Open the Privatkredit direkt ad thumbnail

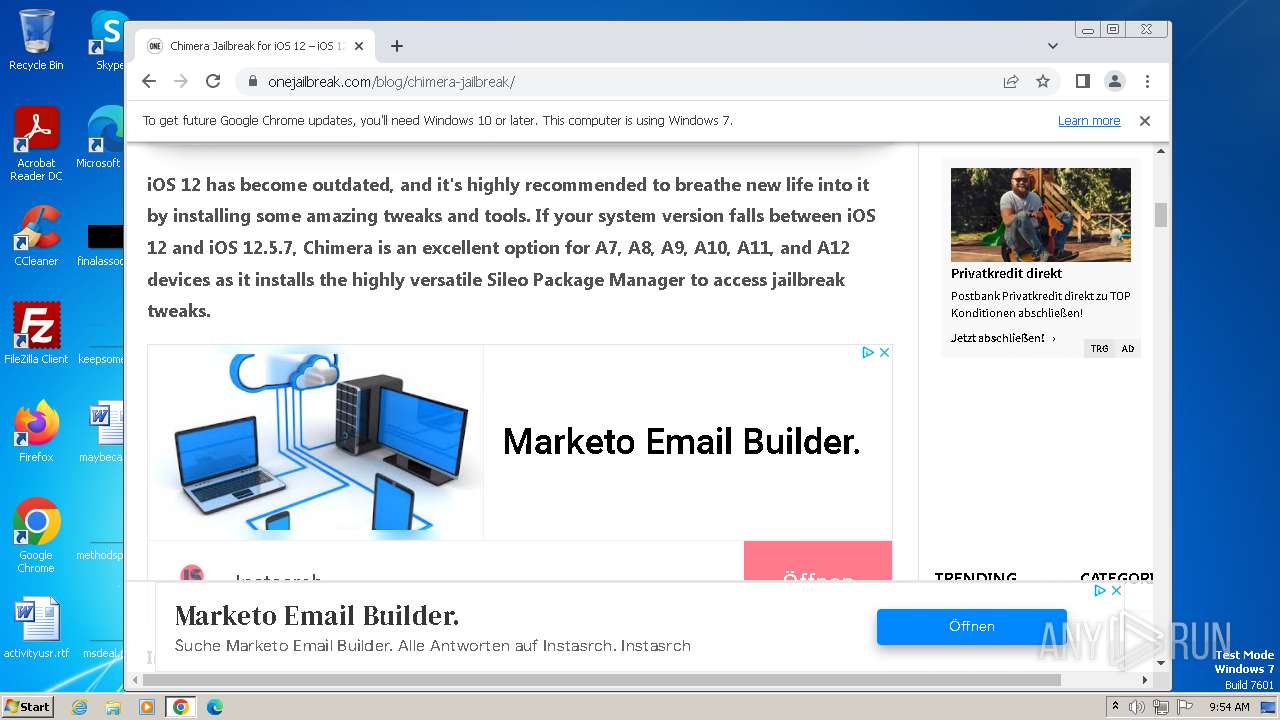pyautogui.click(x=1041, y=215)
